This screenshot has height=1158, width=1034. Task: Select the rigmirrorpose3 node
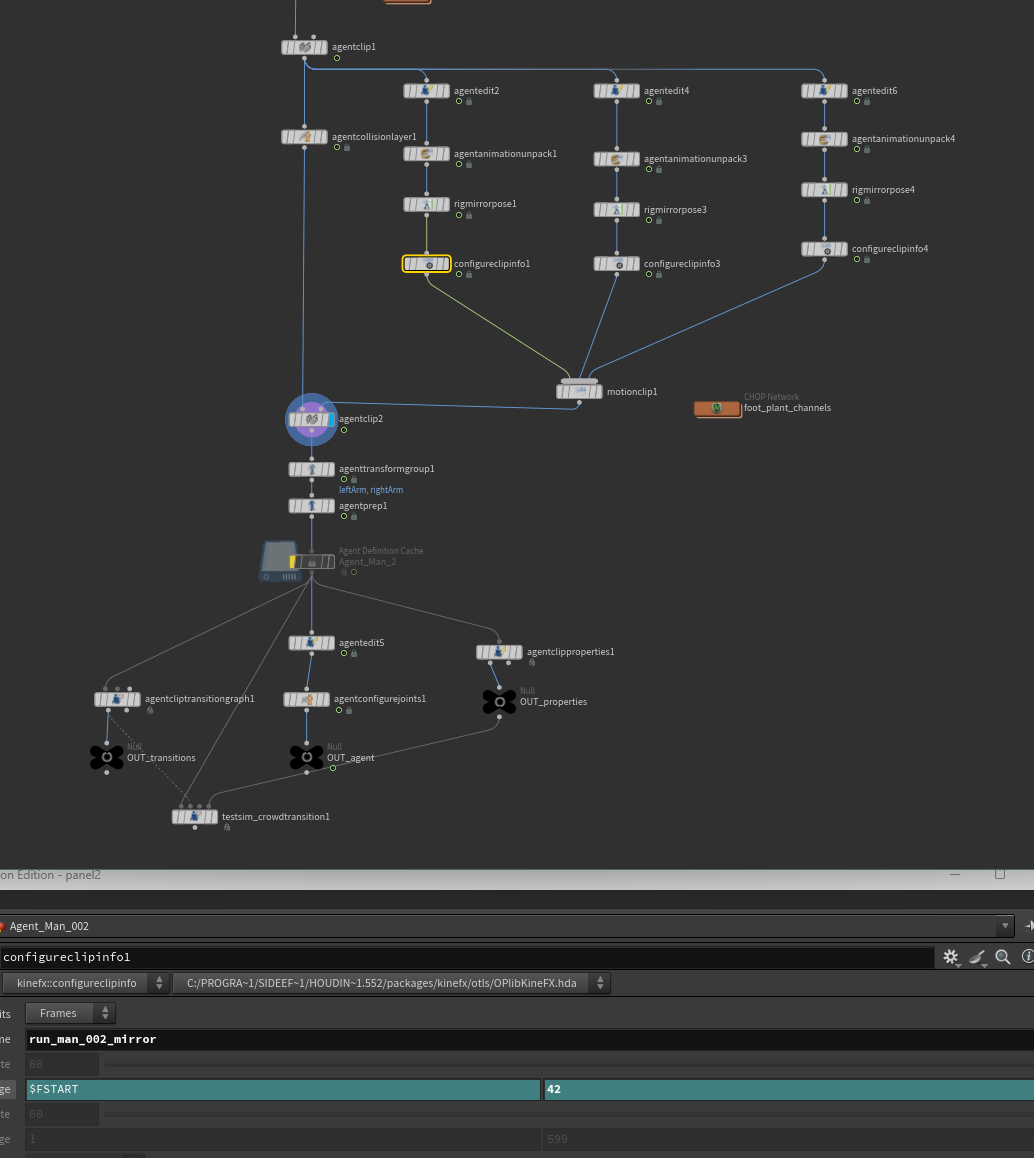point(617,210)
